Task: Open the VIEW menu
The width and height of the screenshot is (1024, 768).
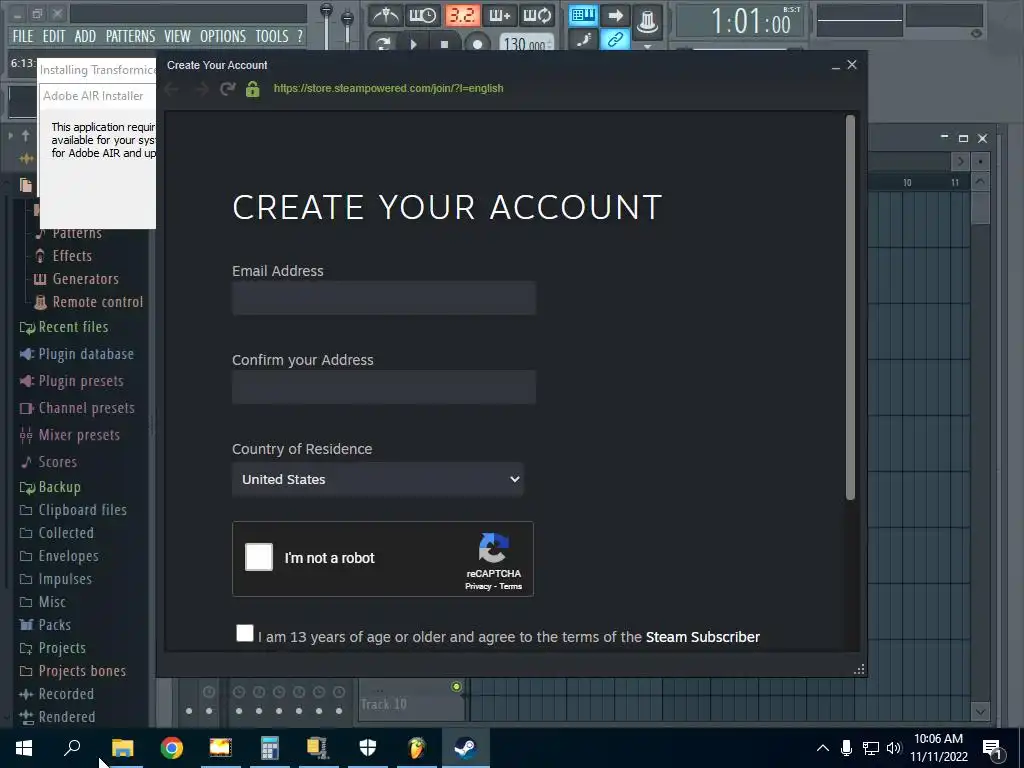Action: [x=177, y=36]
